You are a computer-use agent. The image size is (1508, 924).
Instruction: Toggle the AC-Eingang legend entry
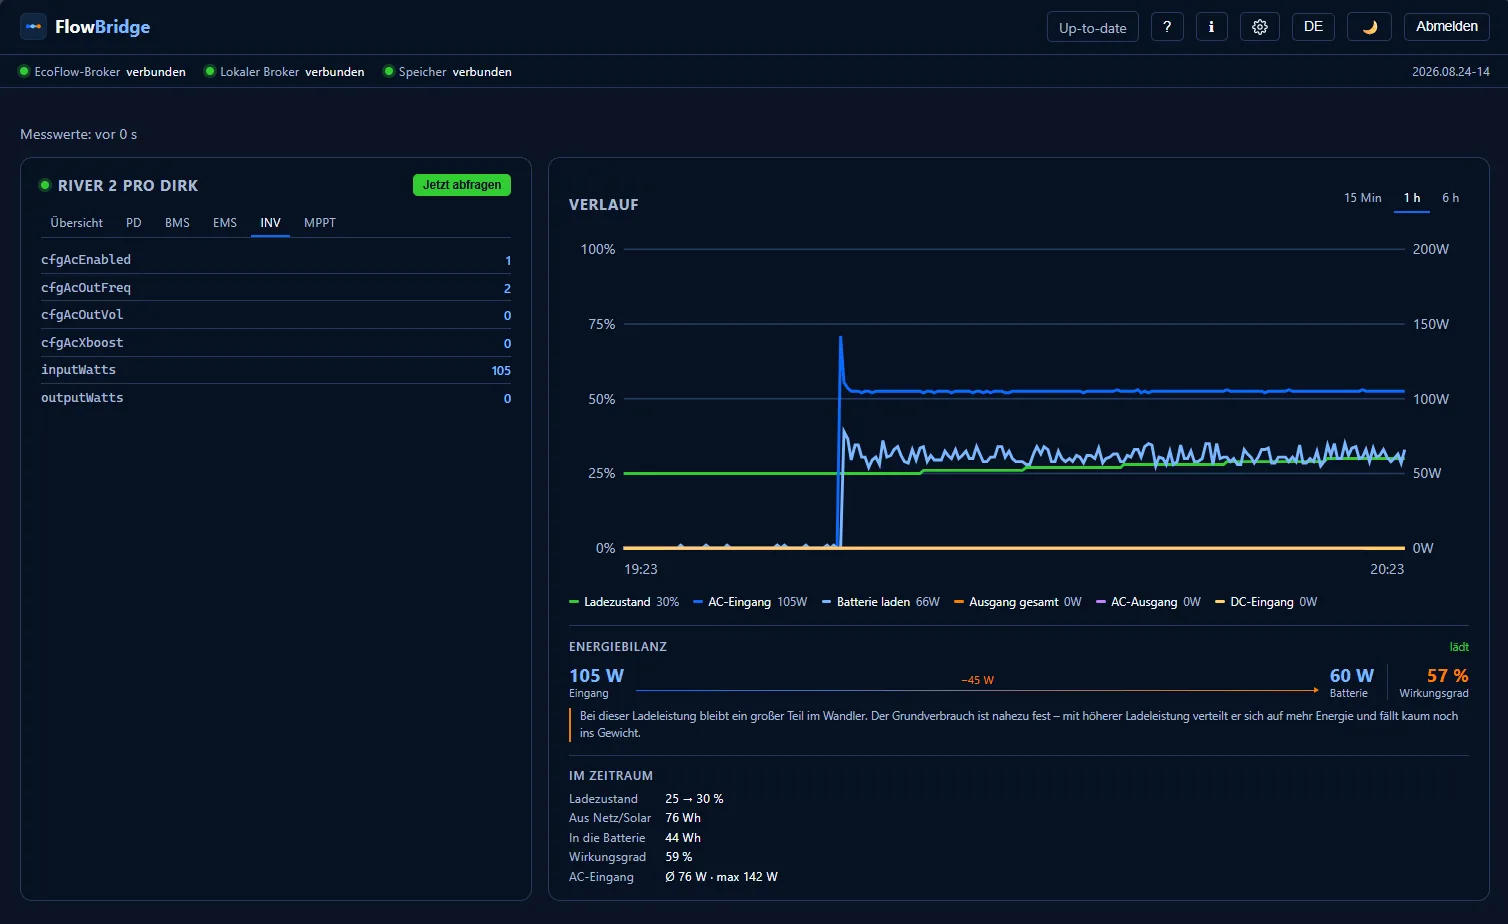click(x=750, y=602)
